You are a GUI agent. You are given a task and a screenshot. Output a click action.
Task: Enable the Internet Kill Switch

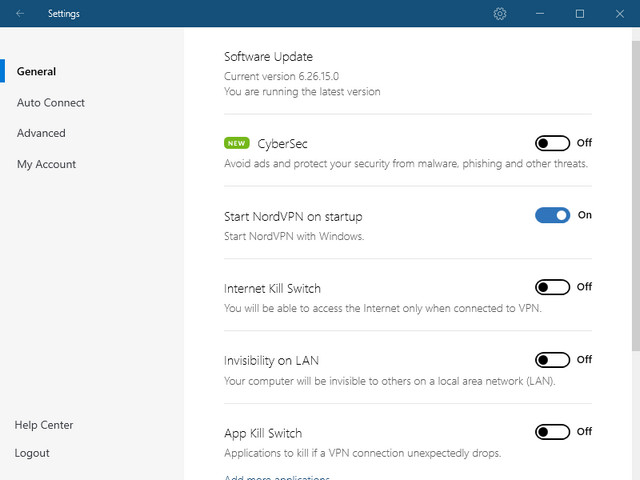click(552, 287)
